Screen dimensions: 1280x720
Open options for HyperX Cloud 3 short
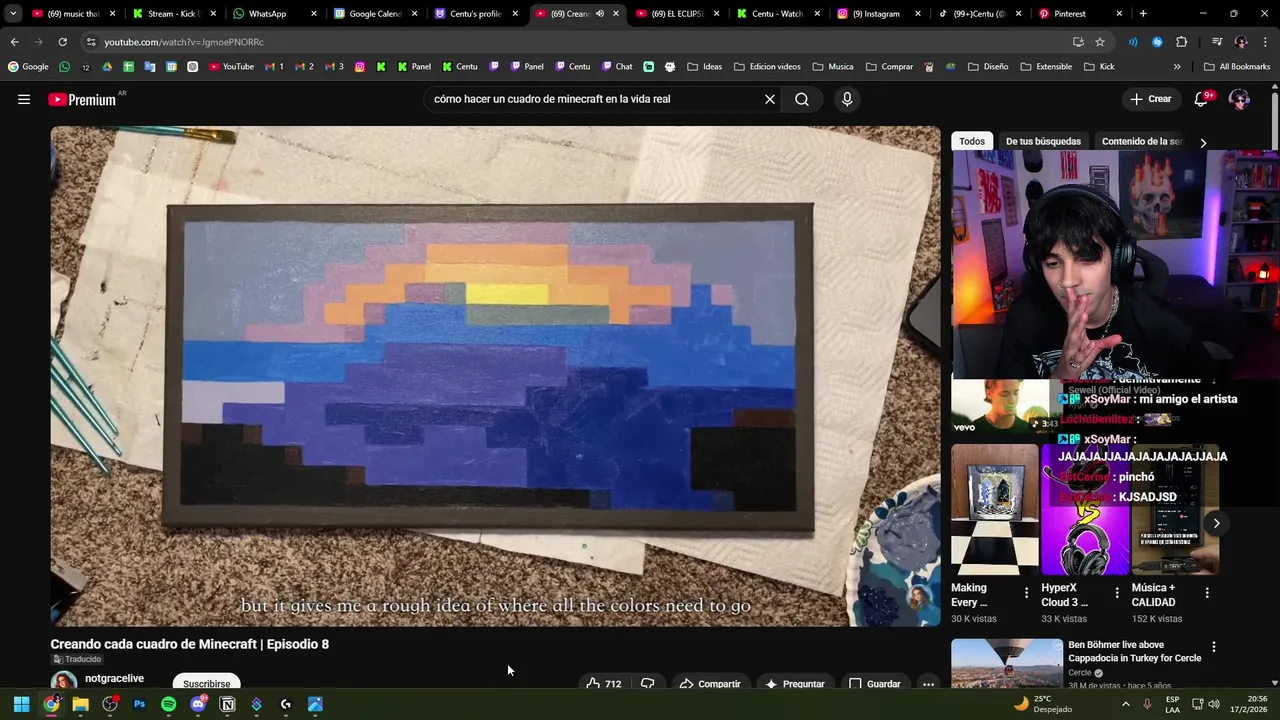click(x=1117, y=593)
